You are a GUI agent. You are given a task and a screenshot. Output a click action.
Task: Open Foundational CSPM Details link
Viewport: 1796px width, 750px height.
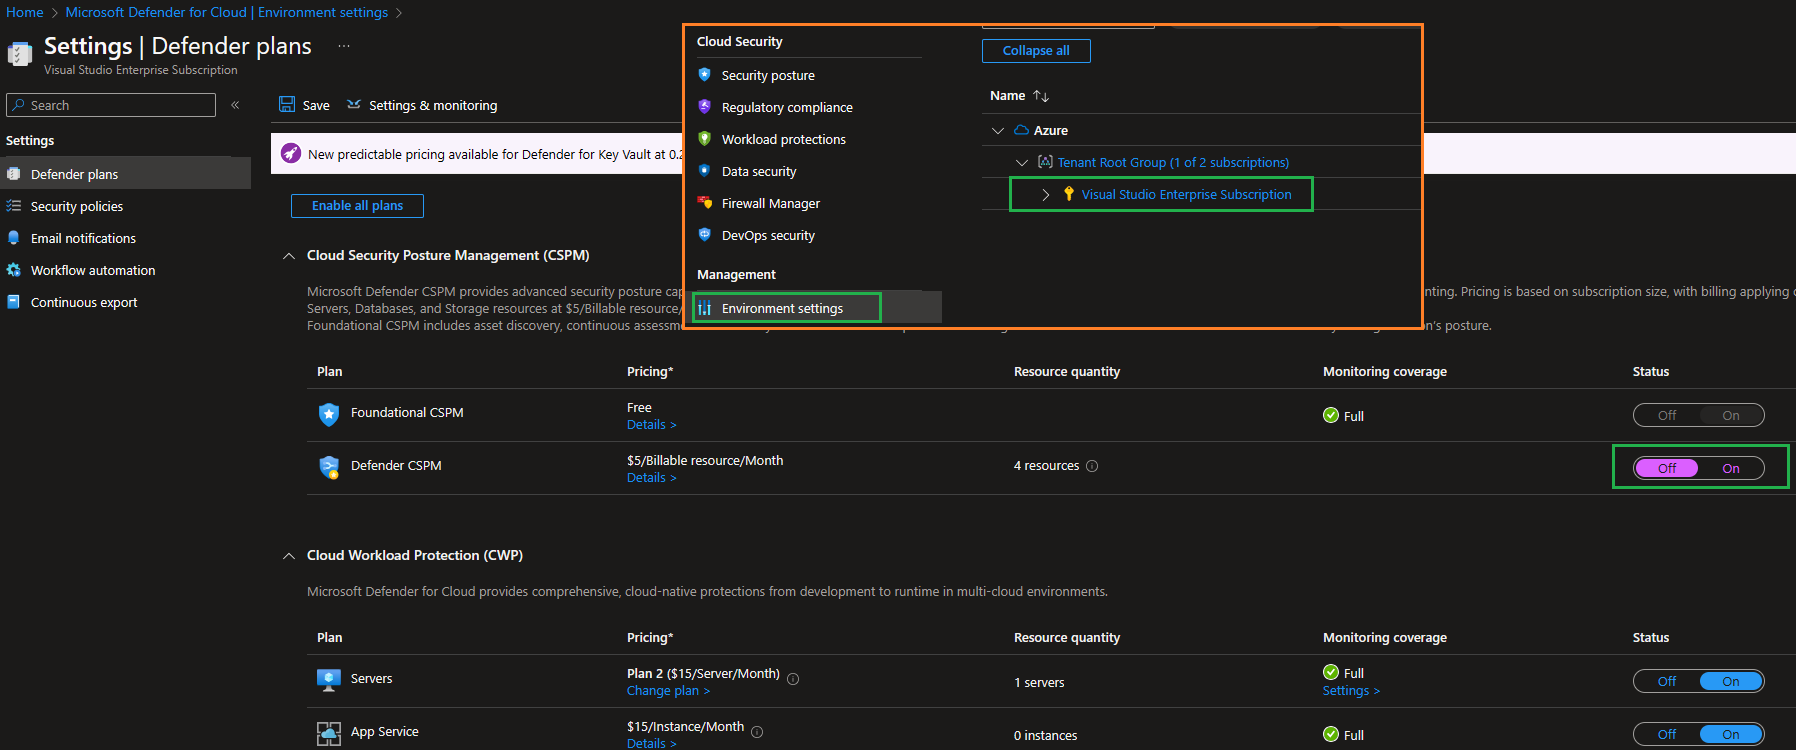click(x=651, y=425)
